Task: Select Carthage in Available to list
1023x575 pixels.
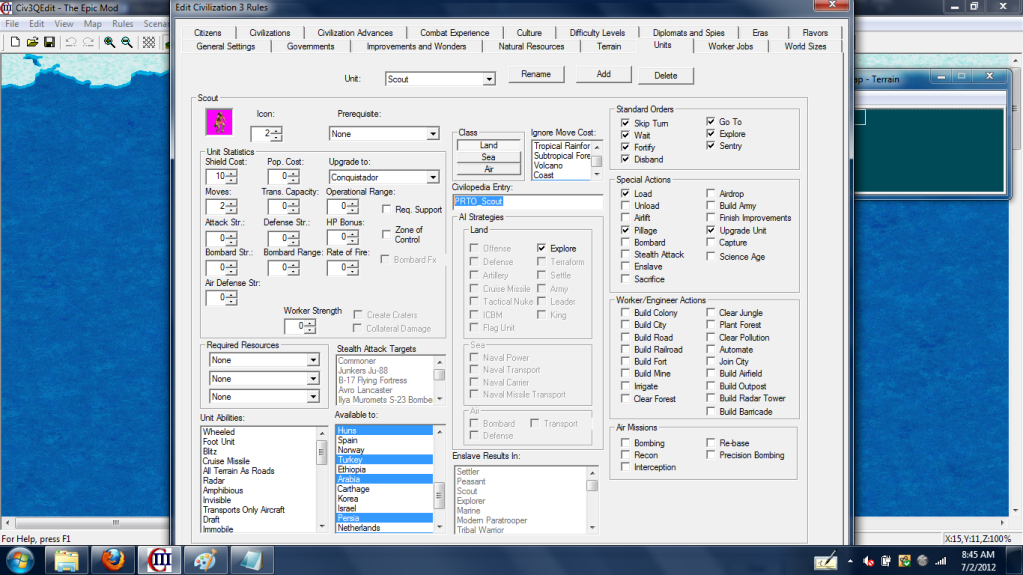Action: (x=384, y=489)
